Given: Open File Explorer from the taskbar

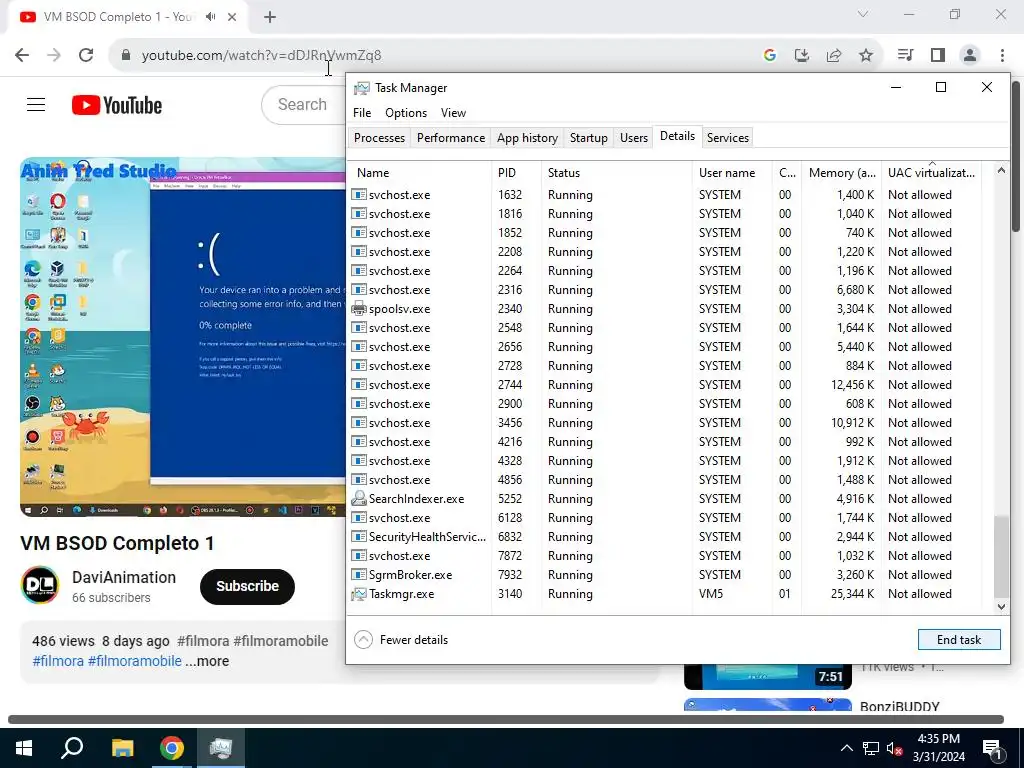Looking at the screenshot, I should coord(122,748).
